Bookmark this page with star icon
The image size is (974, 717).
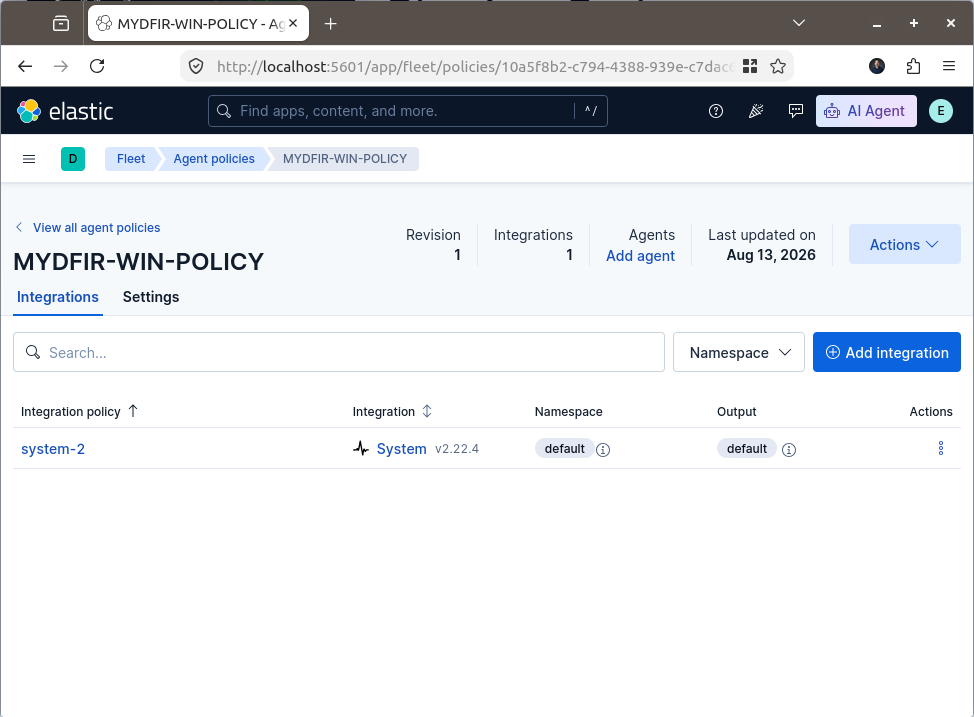pos(778,66)
